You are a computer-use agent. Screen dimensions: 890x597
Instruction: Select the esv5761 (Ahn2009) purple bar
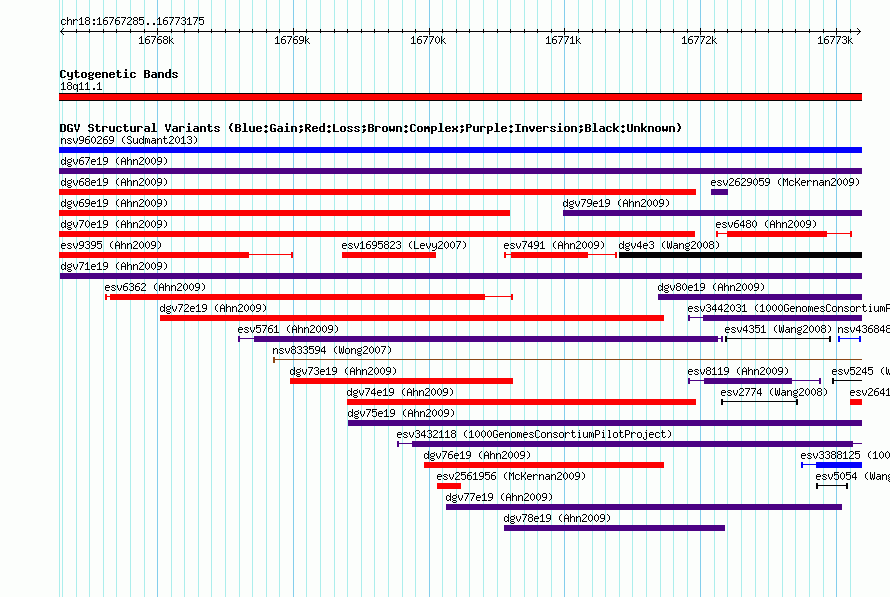click(480, 339)
